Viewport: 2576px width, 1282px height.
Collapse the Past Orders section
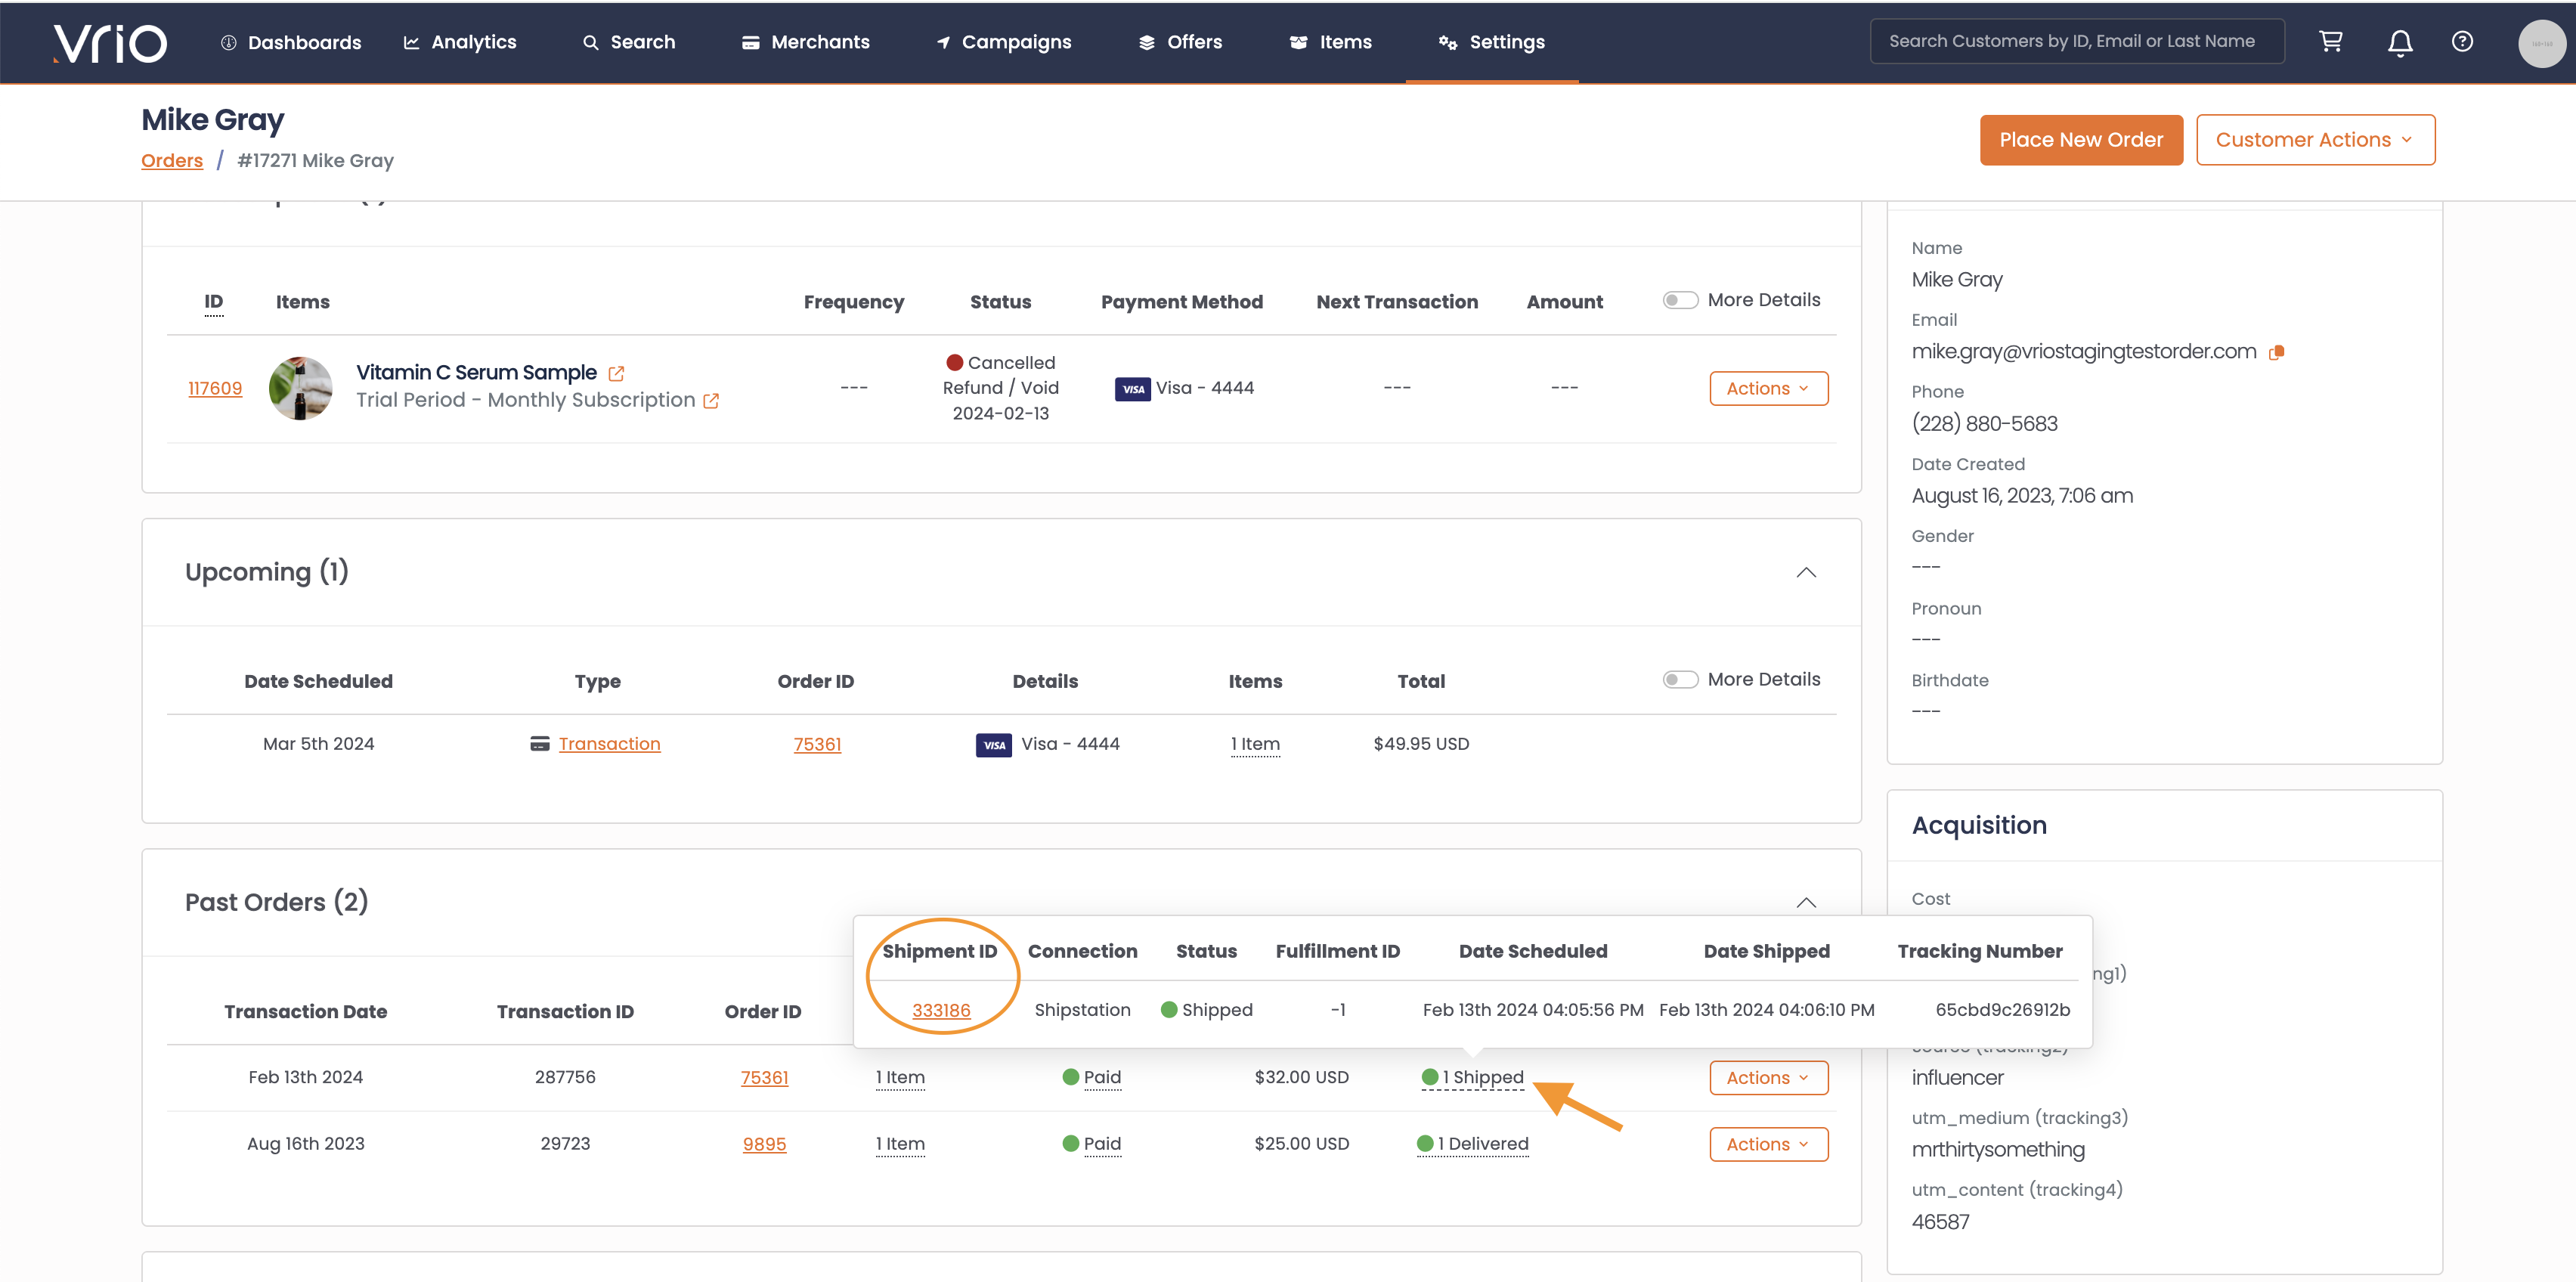pyautogui.click(x=1806, y=902)
